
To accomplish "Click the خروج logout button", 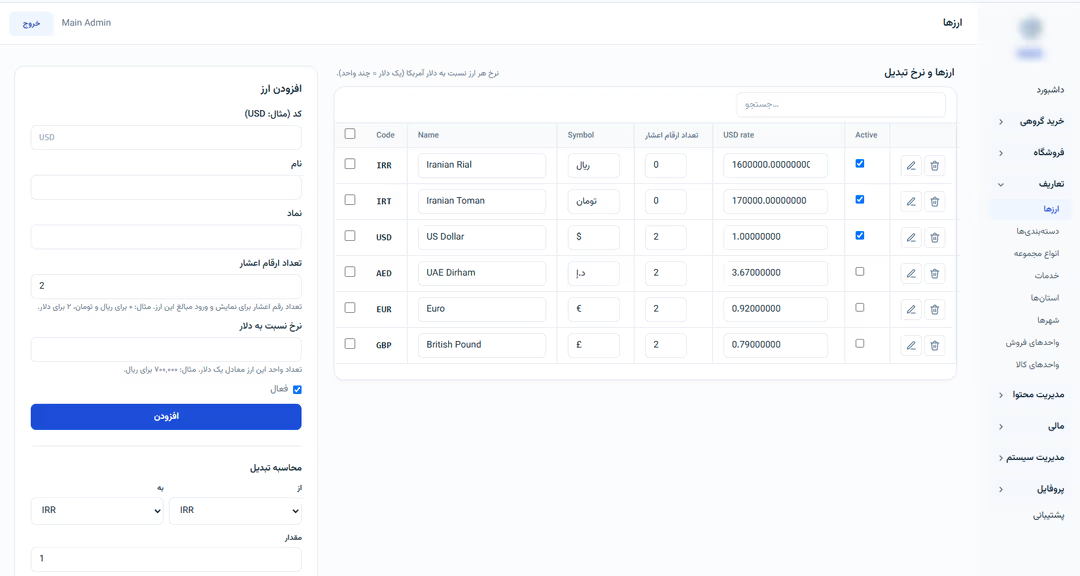I will [x=31, y=23].
